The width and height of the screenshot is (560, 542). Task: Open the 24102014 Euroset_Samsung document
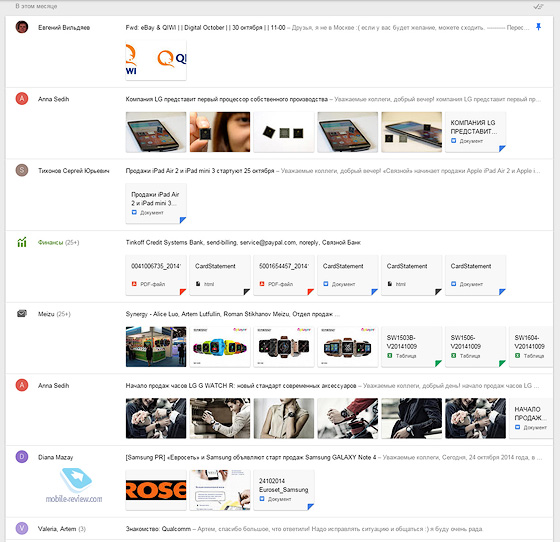coord(284,490)
